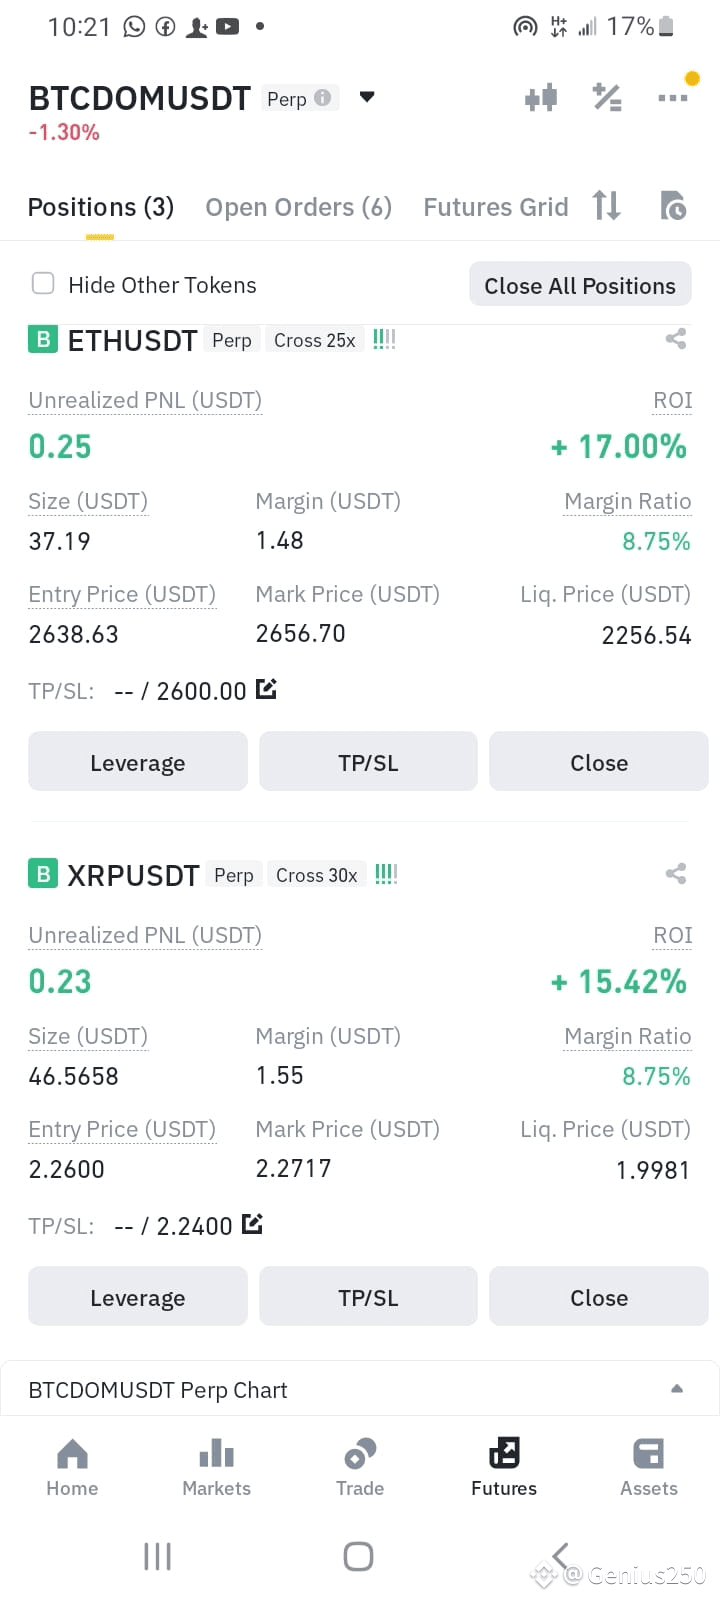The image size is (720, 1600).
Task: Open the candlestick chart icon
Action: (x=541, y=98)
